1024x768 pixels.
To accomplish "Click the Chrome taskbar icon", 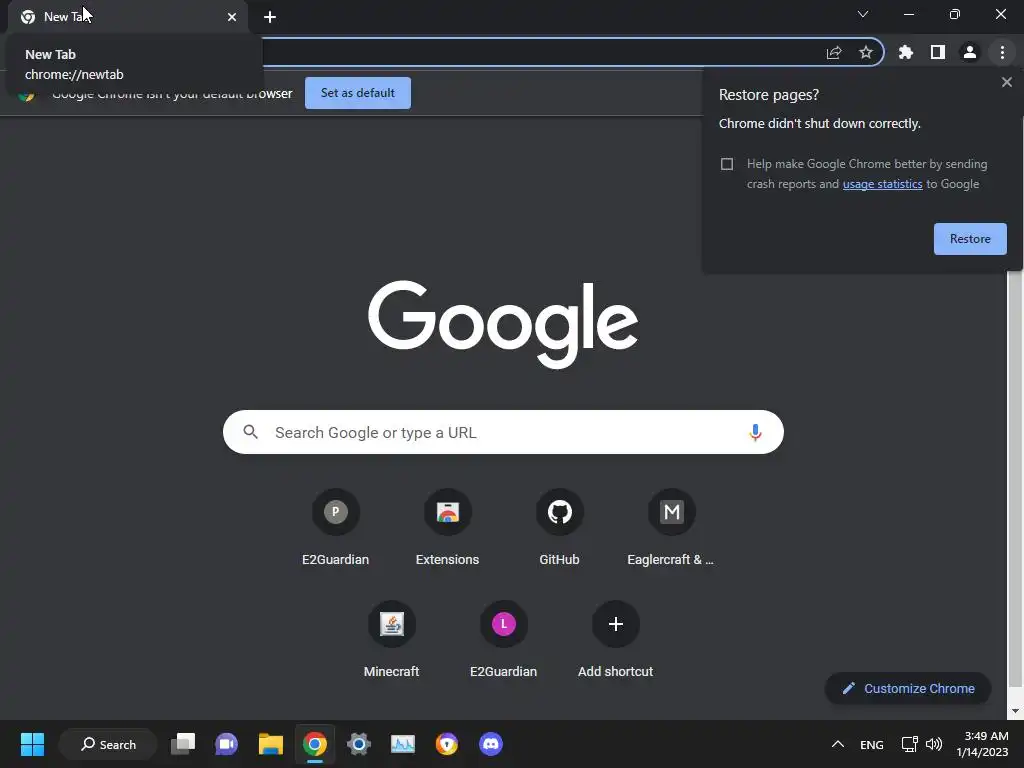I will click(315, 744).
